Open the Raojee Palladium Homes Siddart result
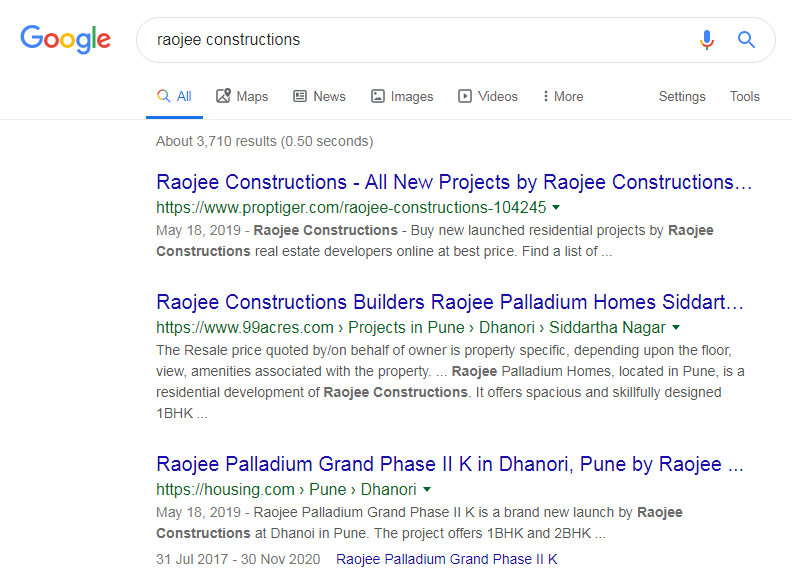Viewport: 792px width, 574px height. [x=450, y=302]
